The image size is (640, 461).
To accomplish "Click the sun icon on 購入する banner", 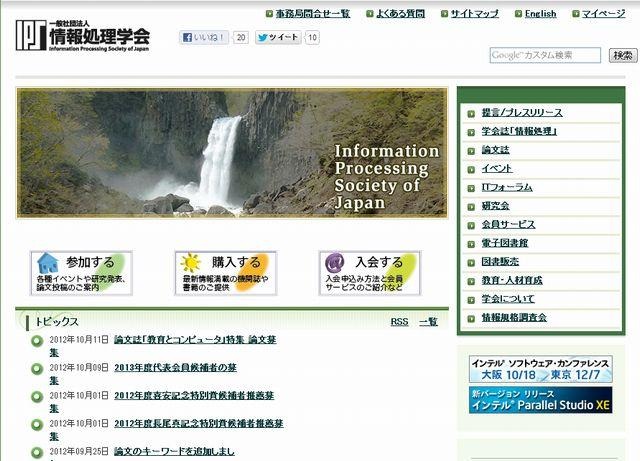I will pyautogui.click(x=190, y=263).
